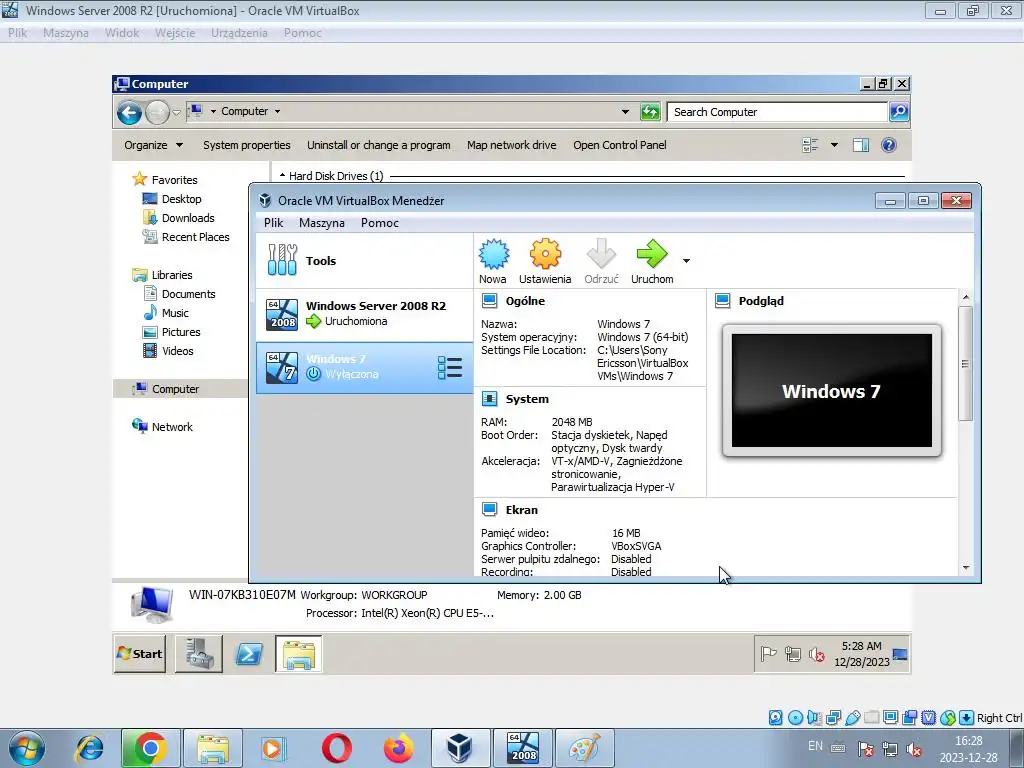Click the Windows 7 preview thumbnail
The height and width of the screenshot is (768, 1024).
tap(831, 391)
